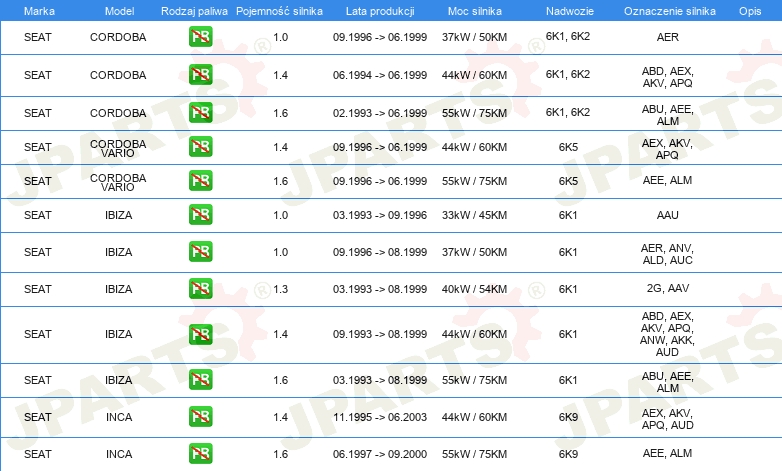Click engine codes AER, ANV, ALD, AUC

pos(667,254)
